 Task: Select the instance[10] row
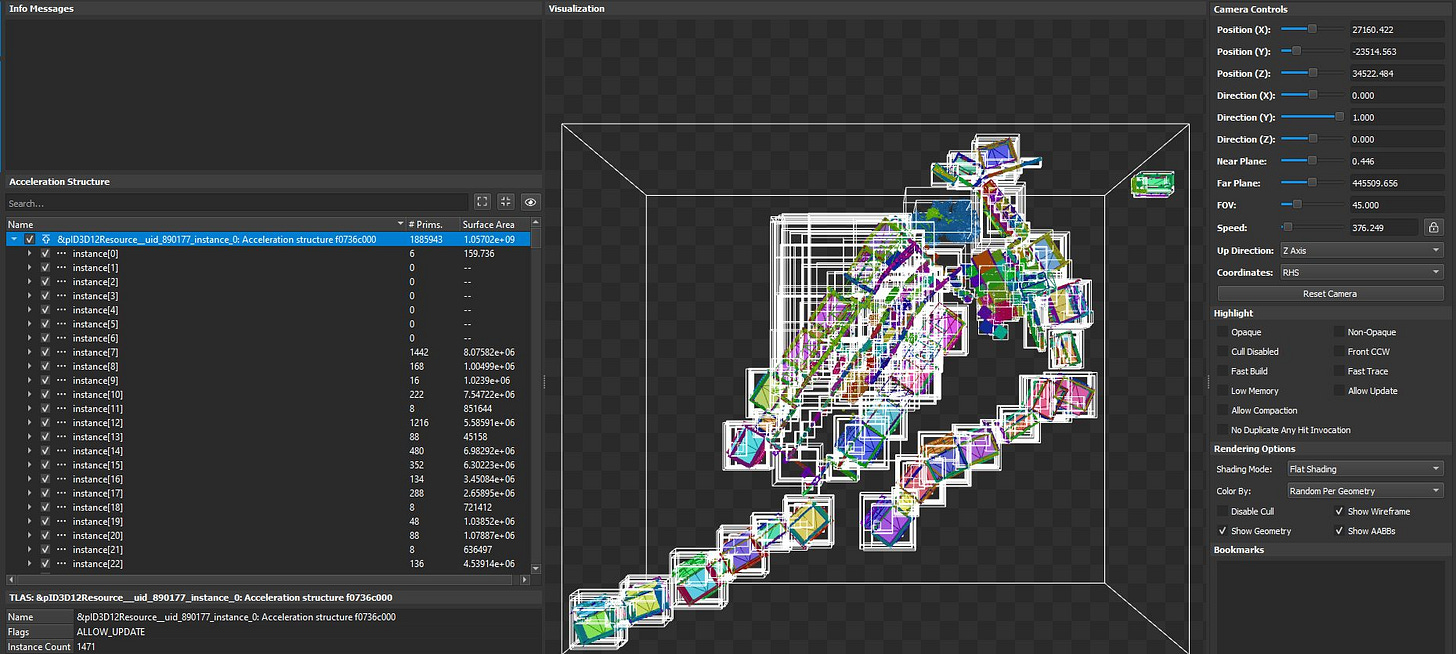point(268,395)
